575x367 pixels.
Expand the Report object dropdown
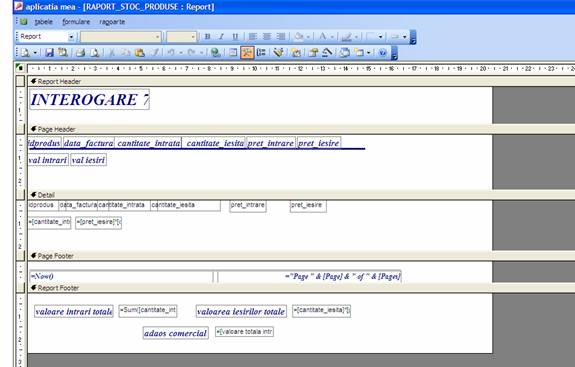pos(71,37)
